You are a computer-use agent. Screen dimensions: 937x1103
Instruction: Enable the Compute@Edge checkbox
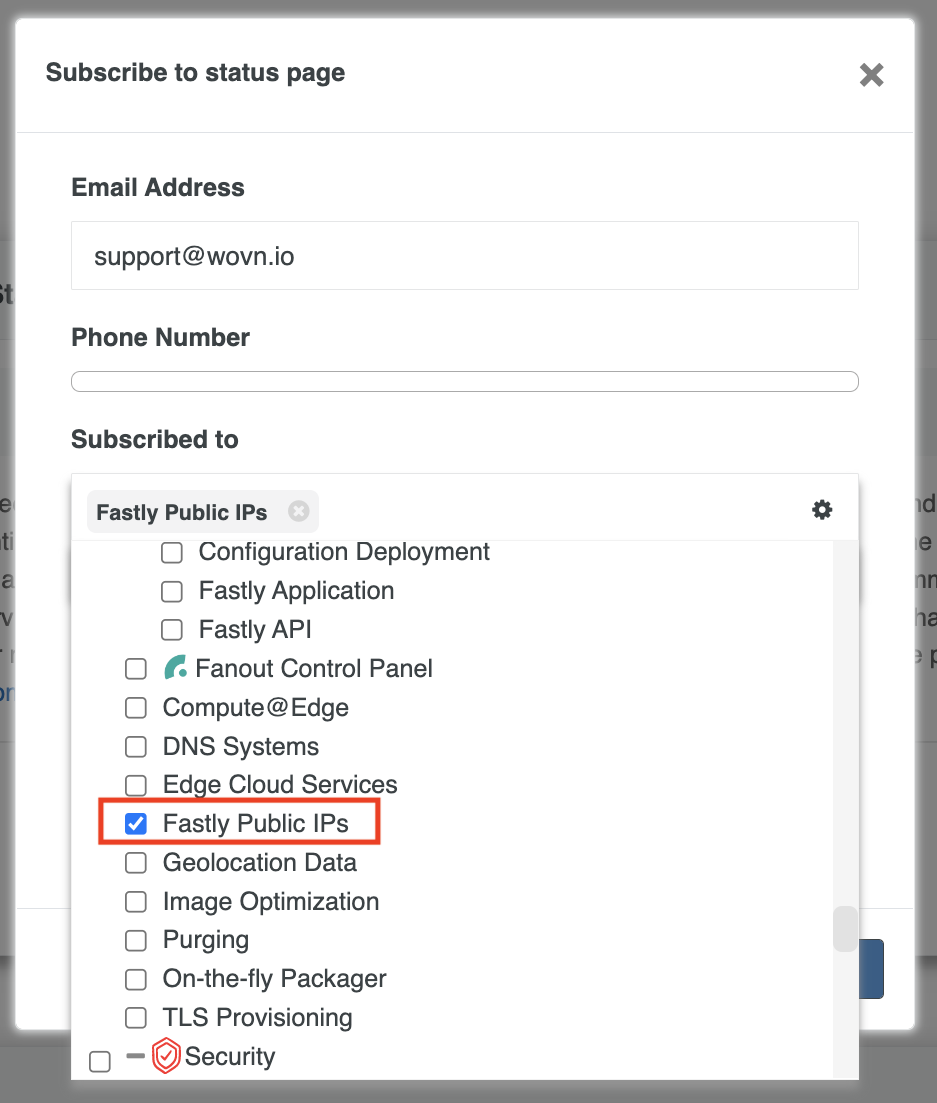tap(136, 708)
